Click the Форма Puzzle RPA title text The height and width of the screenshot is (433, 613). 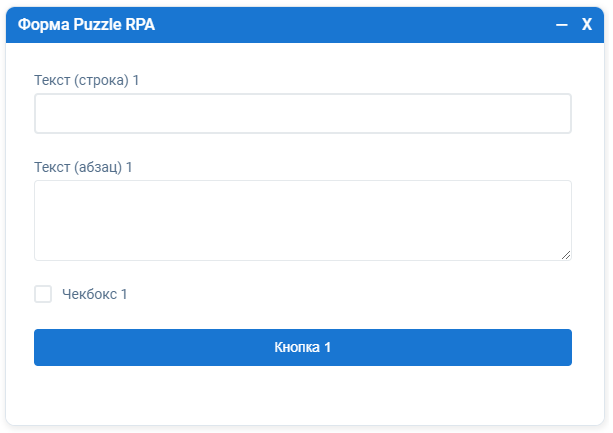tap(87, 25)
